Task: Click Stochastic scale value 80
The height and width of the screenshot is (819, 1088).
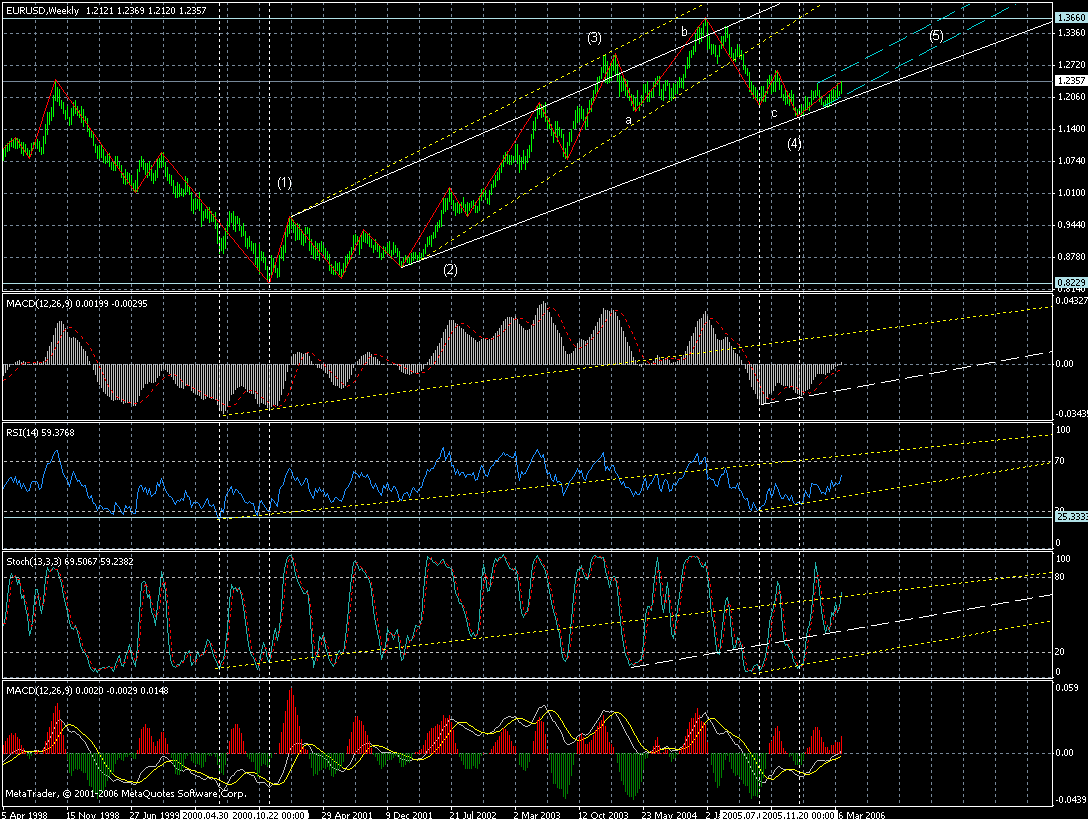Action: tap(1060, 577)
